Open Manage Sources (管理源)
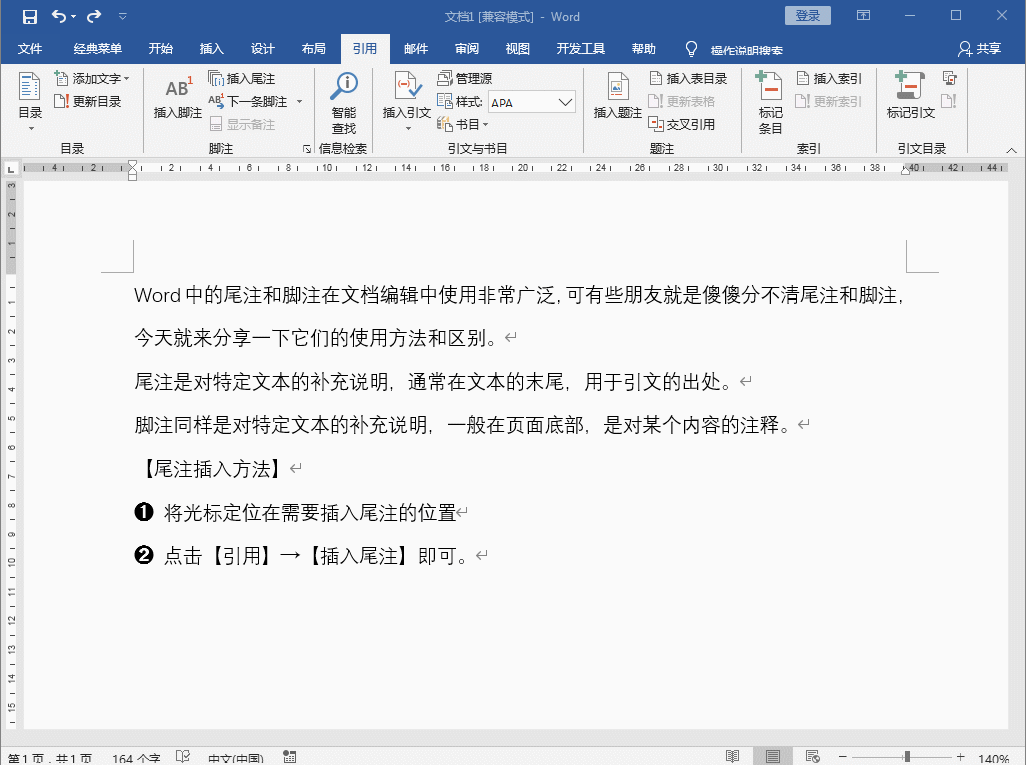The width and height of the screenshot is (1026, 765). pos(464,77)
